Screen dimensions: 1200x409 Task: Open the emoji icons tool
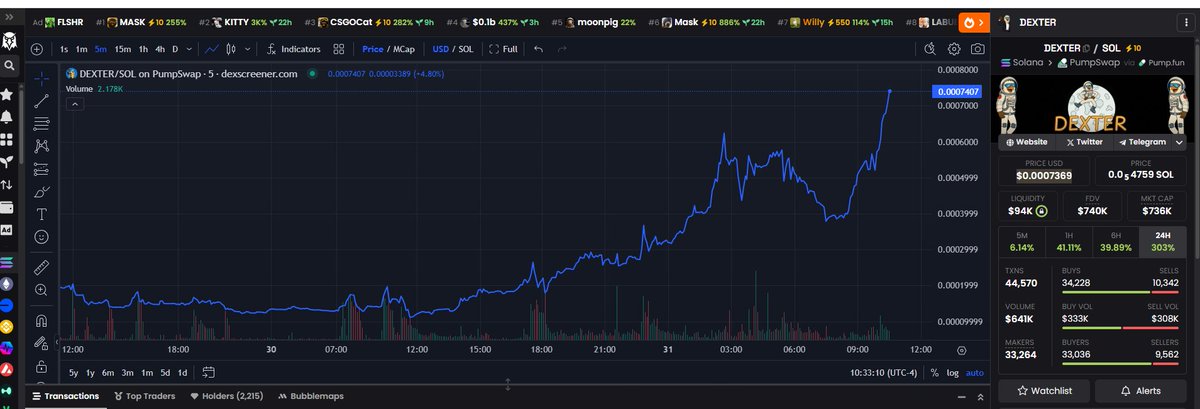click(41, 237)
